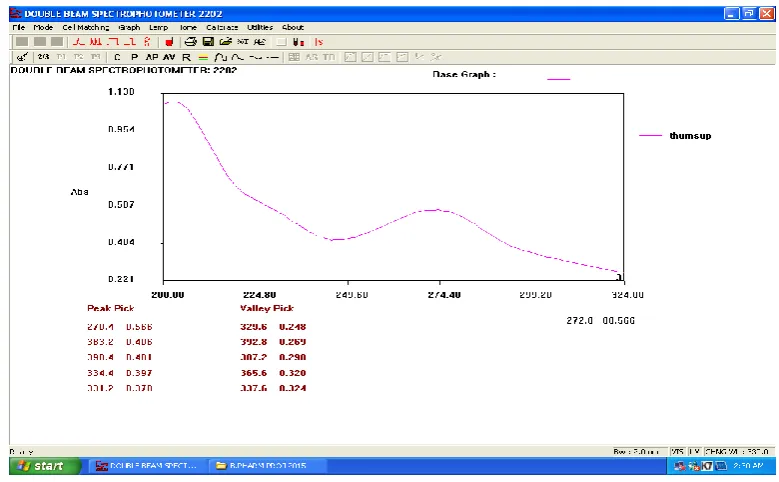Open the B.PHARM folder taskbar item
This screenshot has width=779, height=482.
(x=267, y=466)
